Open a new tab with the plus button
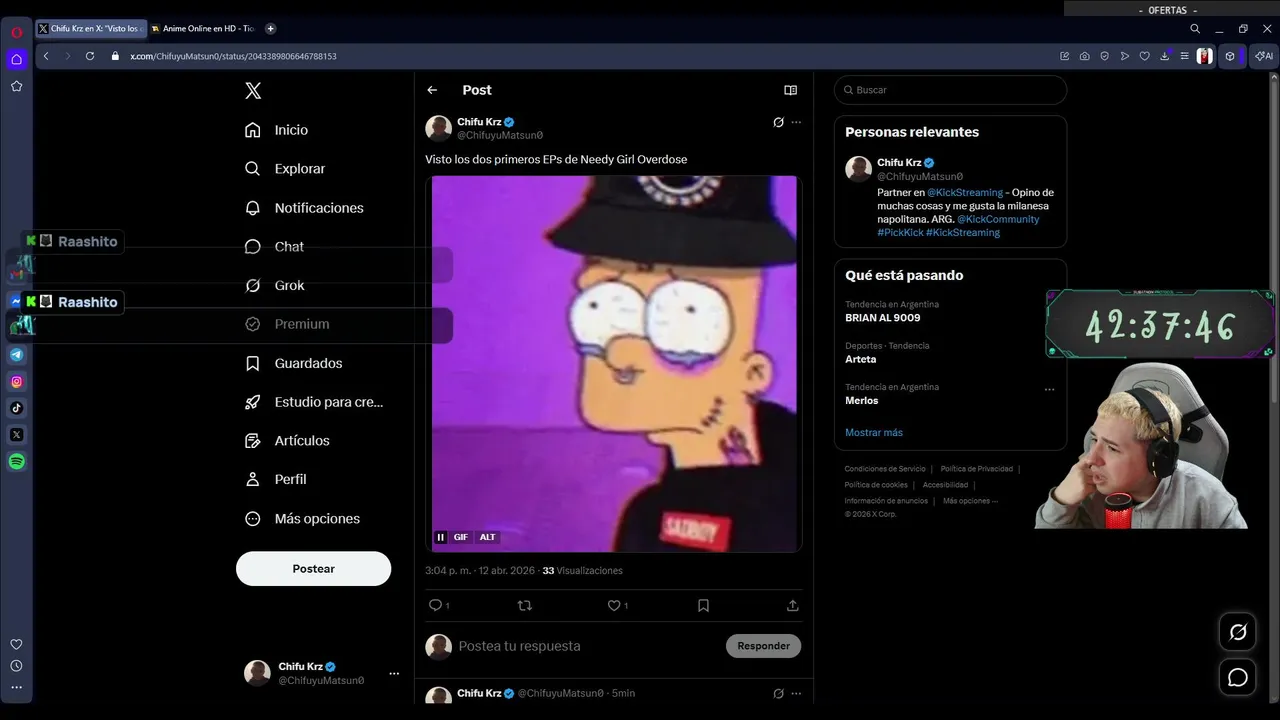 coord(270,29)
